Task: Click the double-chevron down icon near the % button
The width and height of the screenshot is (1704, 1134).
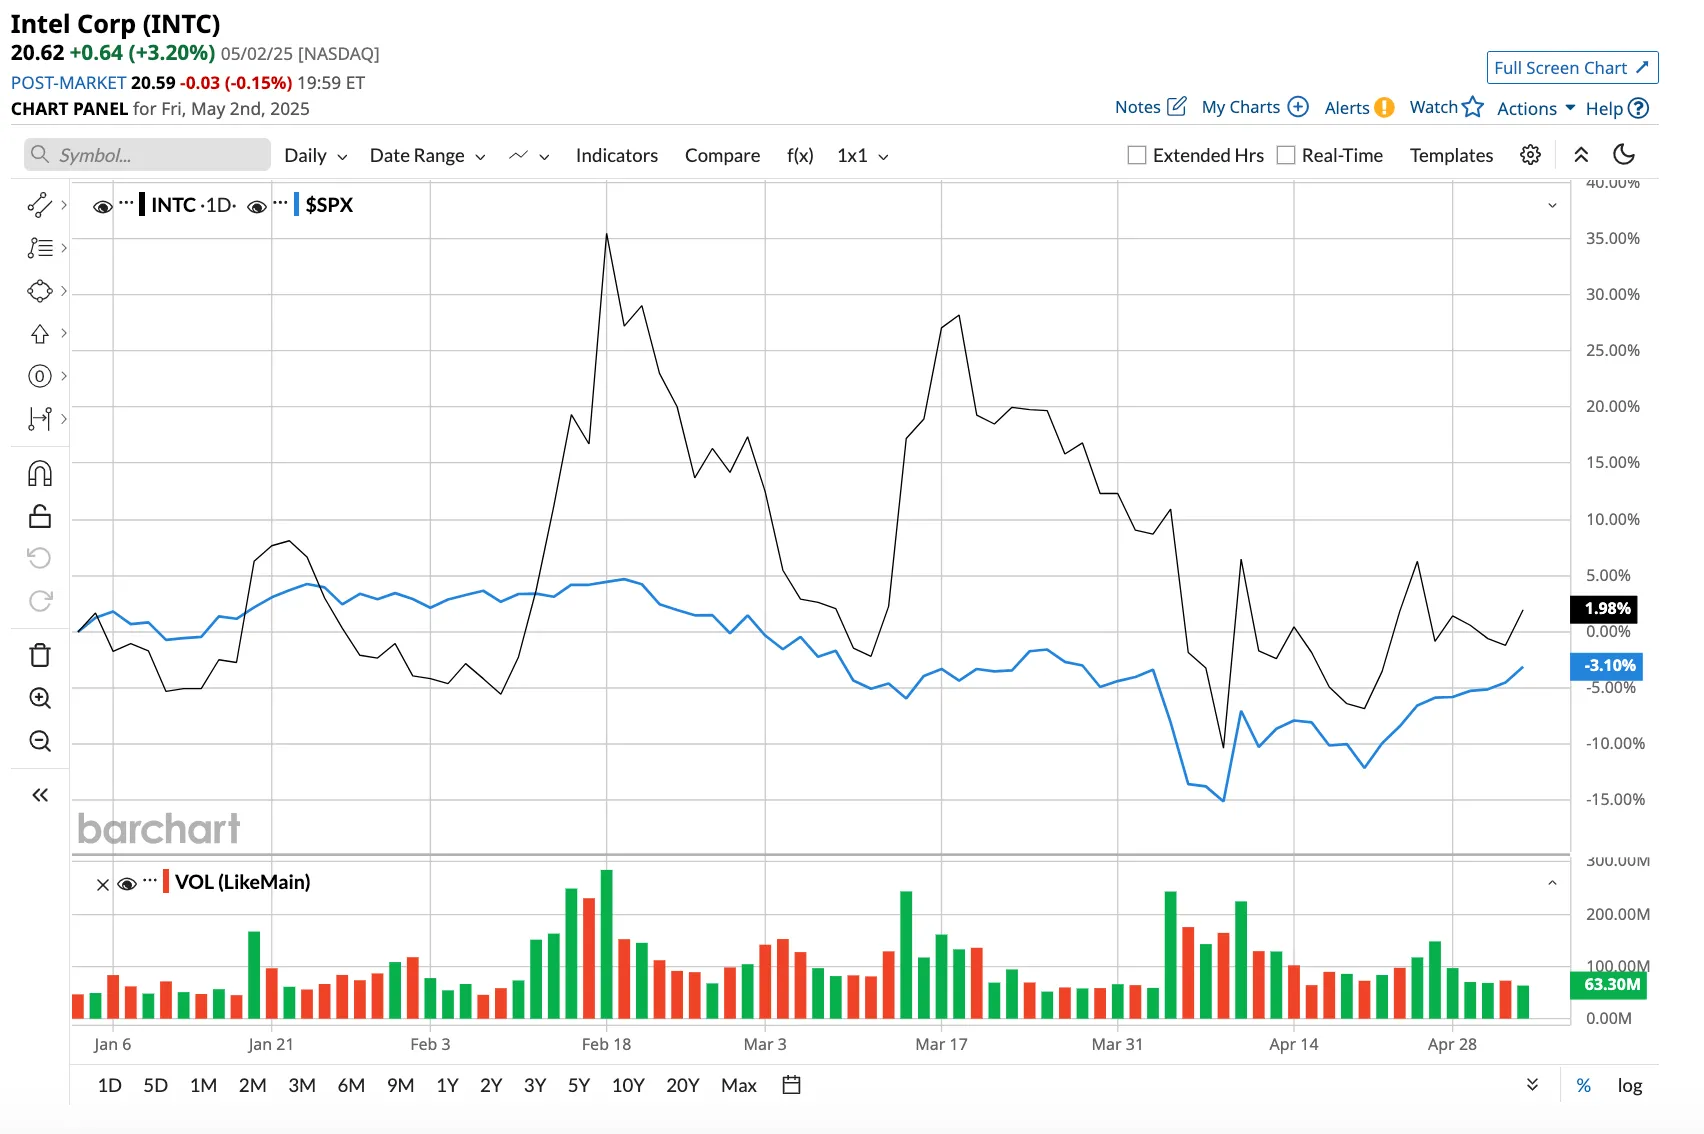Action: tap(1532, 1085)
